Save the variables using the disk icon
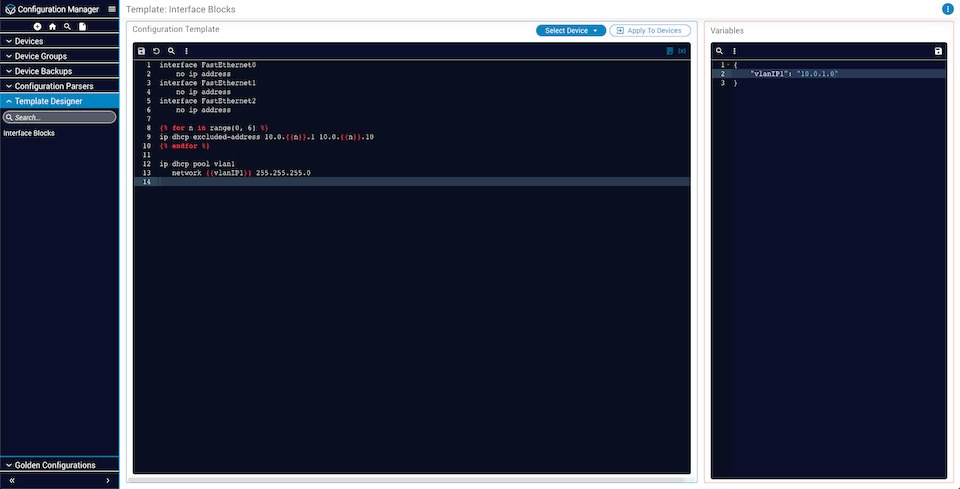 click(x=937, y=51)
